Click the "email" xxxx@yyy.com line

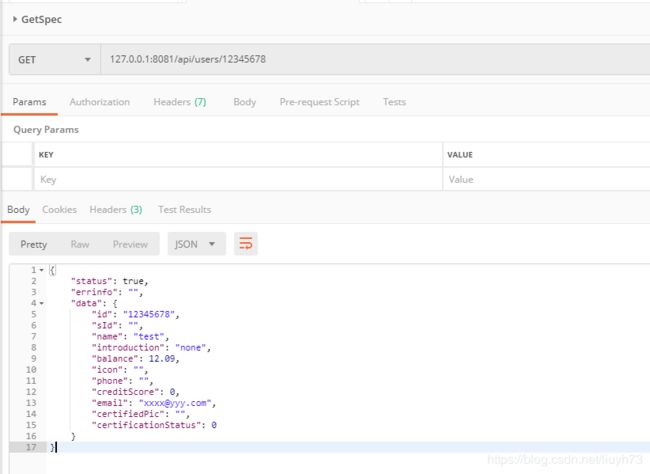(153, 403)
